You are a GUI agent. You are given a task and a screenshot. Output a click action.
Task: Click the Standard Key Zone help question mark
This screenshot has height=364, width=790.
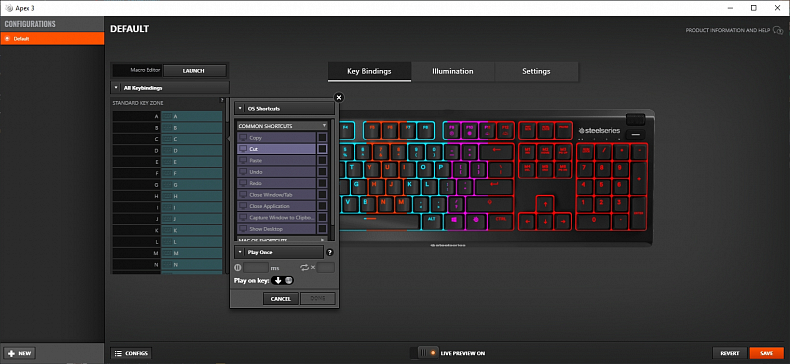(x=222, y=100)
